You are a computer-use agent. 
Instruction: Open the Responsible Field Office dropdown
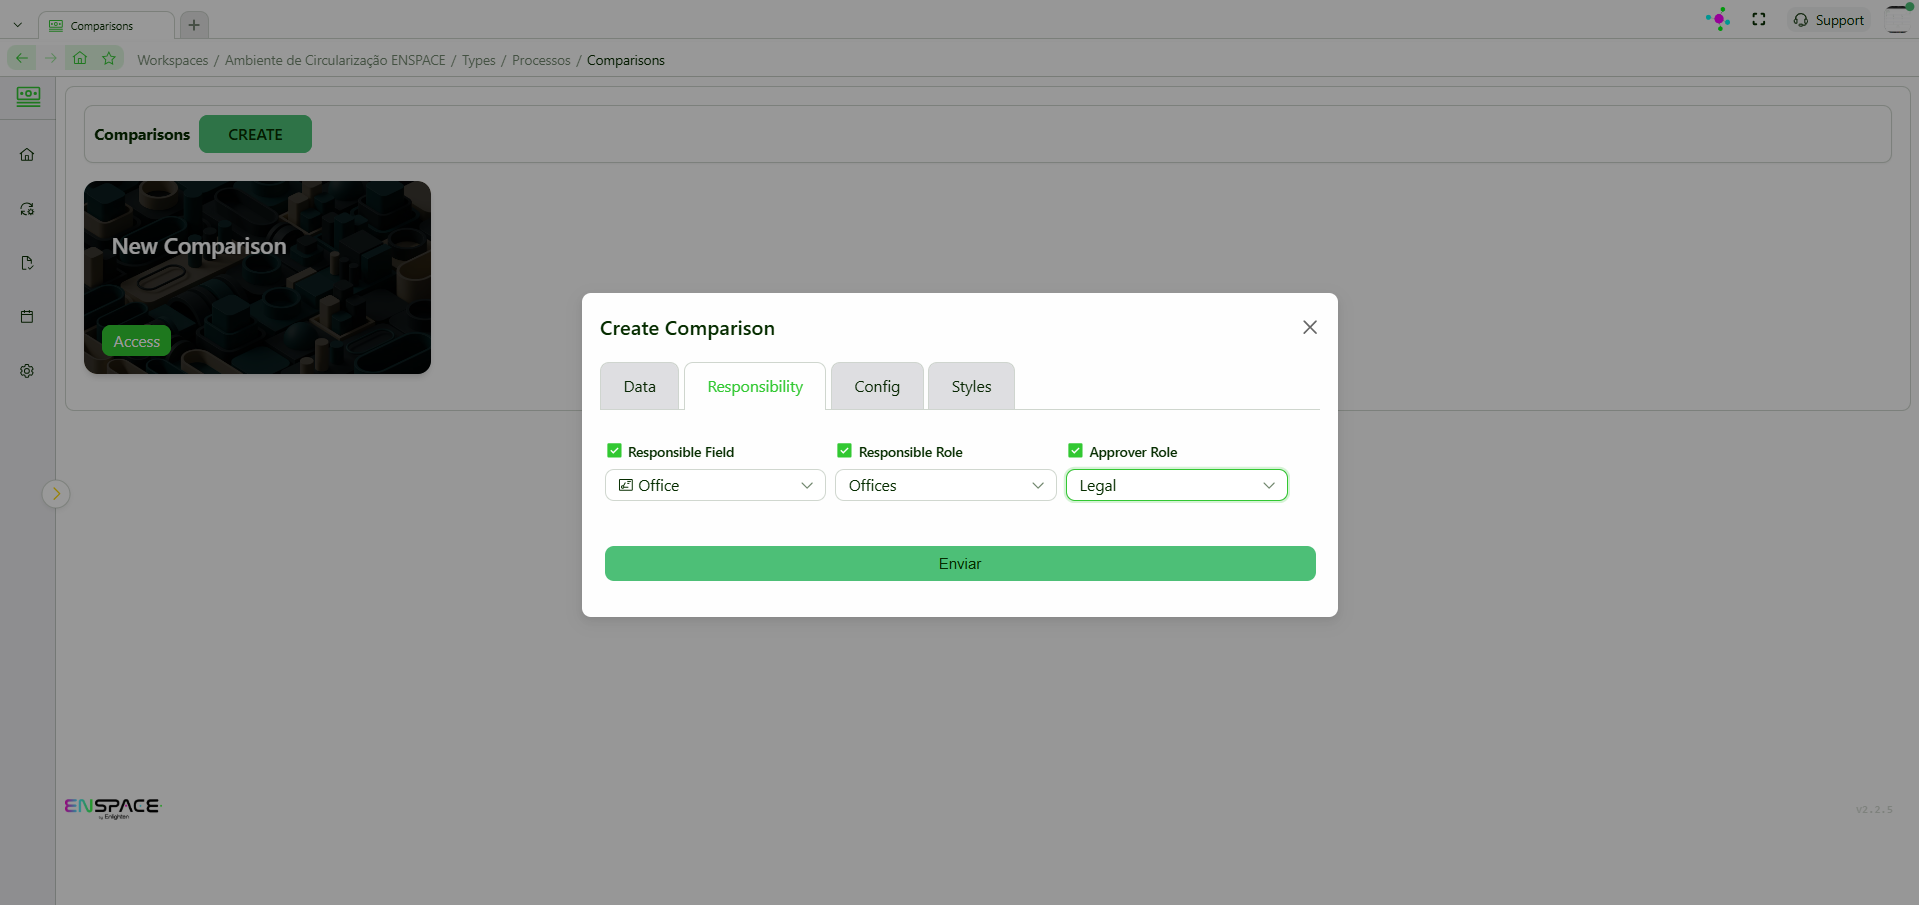(x=715, y=485)
